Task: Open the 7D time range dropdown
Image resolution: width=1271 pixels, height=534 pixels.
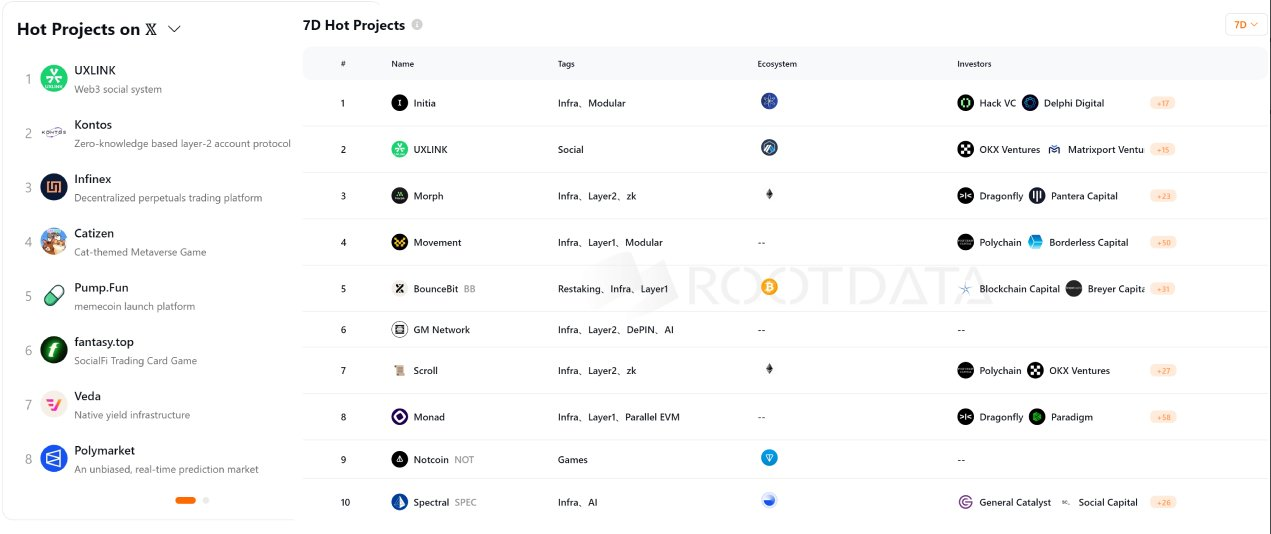Action: (1245, 25)
